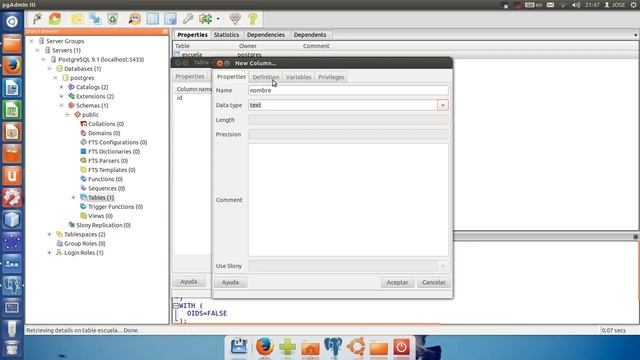Open System Settings gear-wrench launcher icon

pos(12,198)
